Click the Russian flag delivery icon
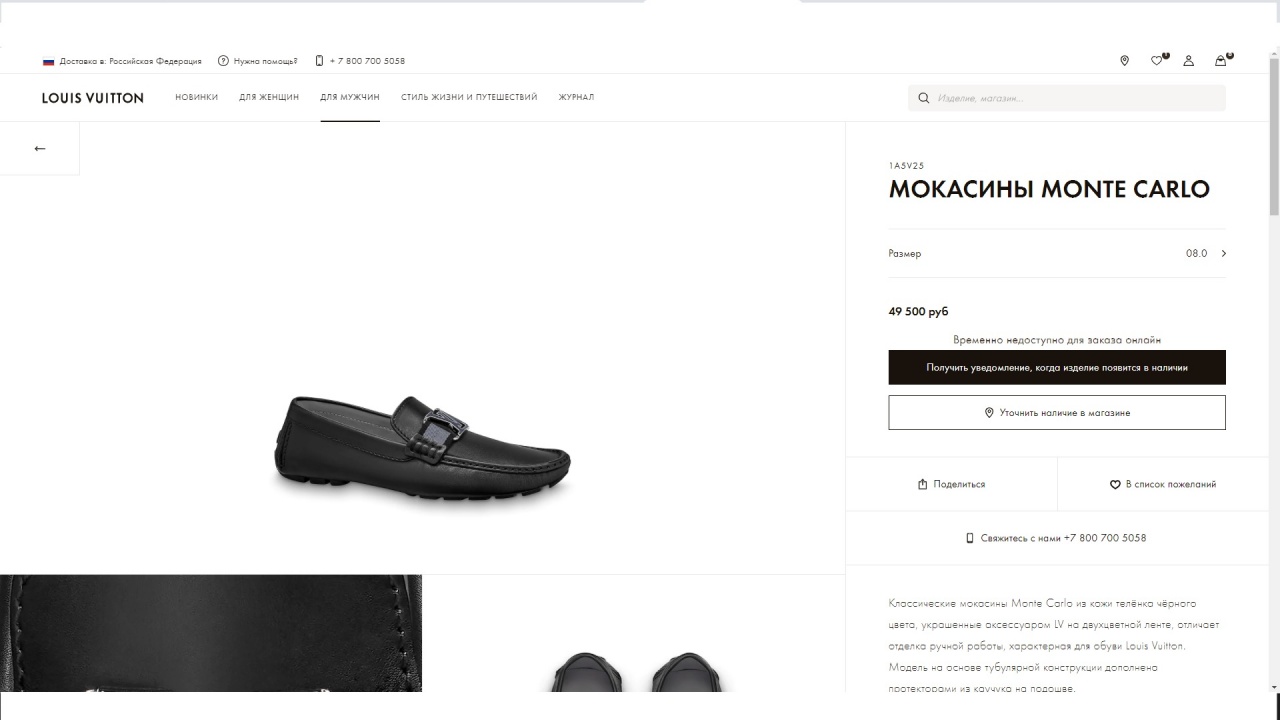 point(48,62)
